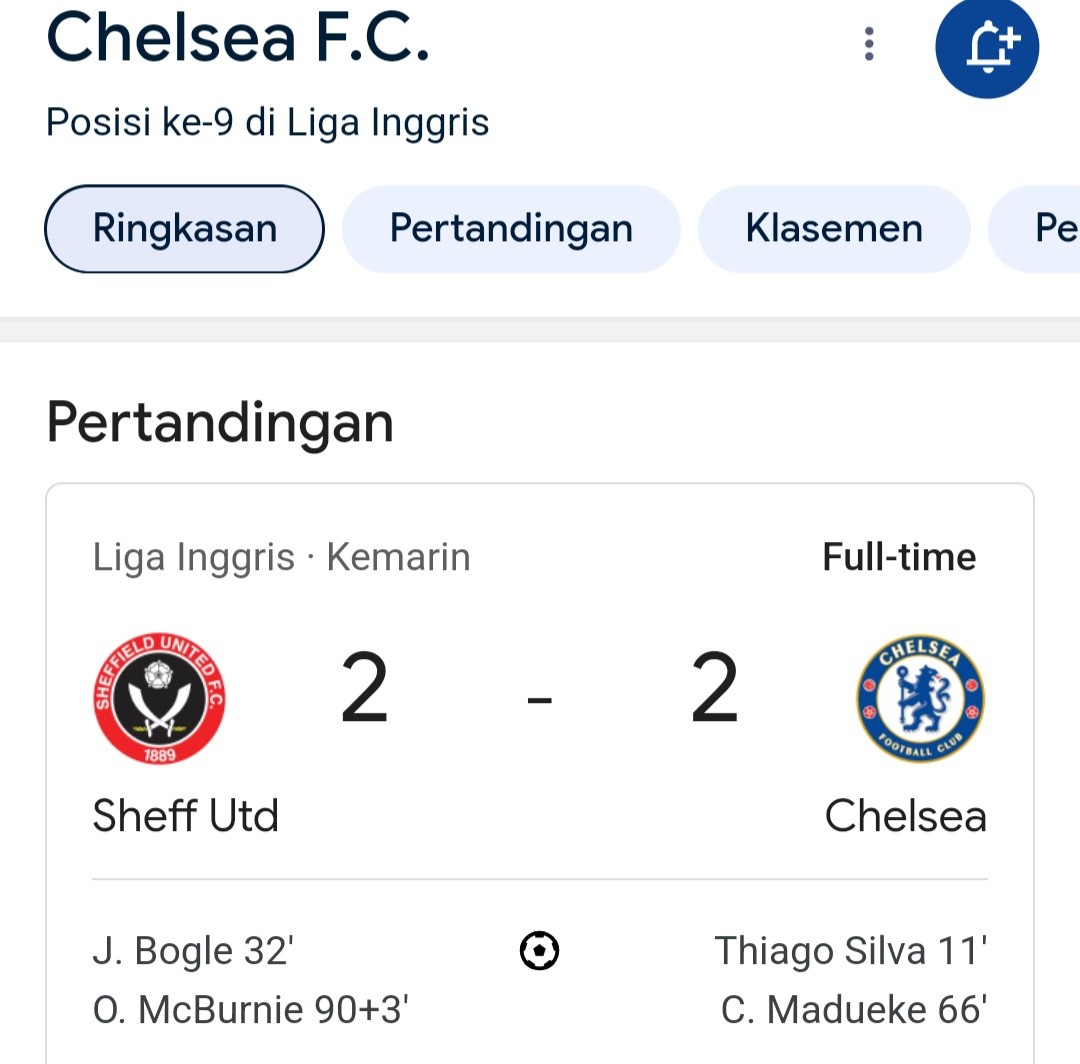Click the soccer ball goals icon

tap(539, 950)
